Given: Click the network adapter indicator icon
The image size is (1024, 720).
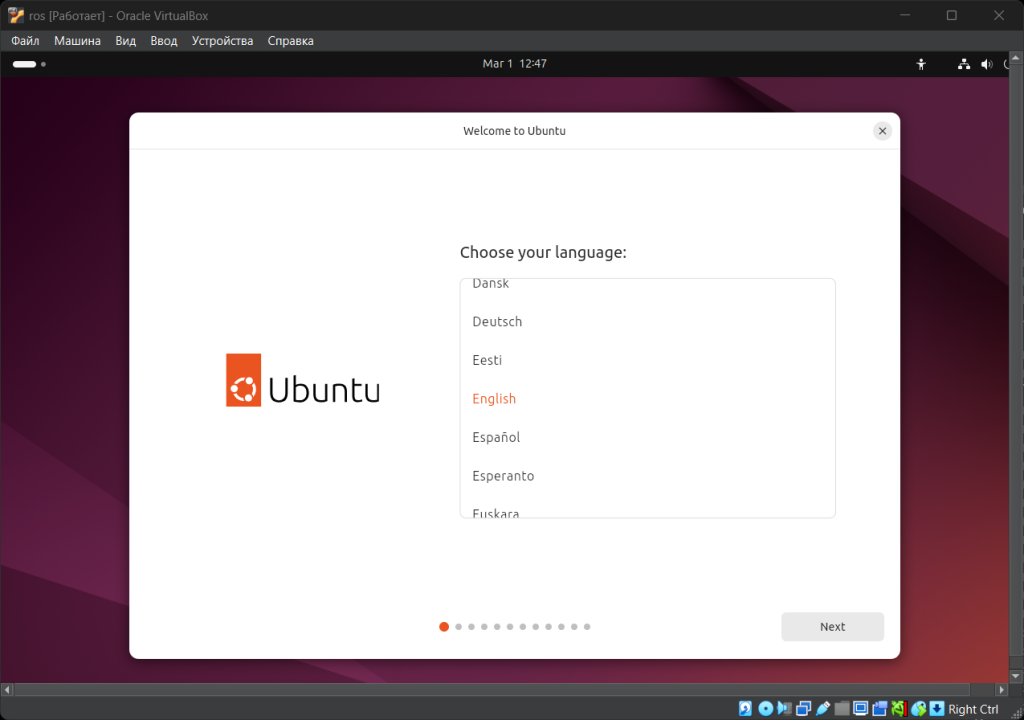Looking at the screenshot, I should (803, 708).
